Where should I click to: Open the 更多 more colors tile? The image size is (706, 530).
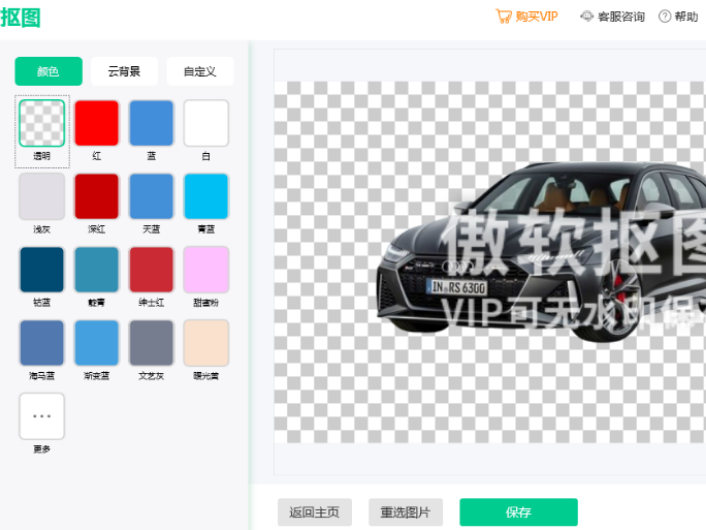[x=42, y=416]
